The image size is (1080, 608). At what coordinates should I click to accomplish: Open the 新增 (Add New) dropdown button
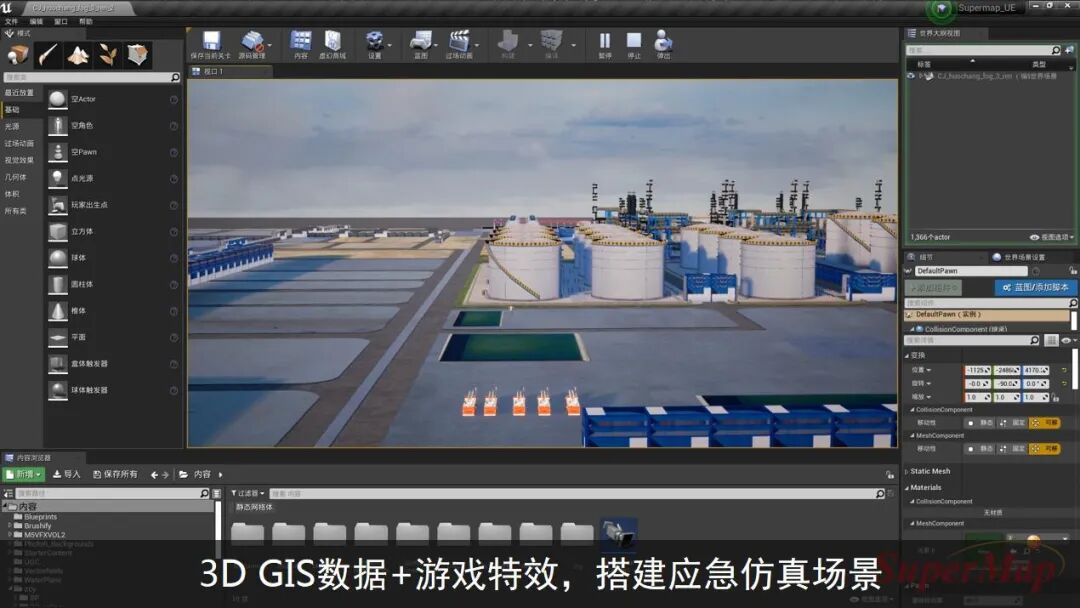pos(24,474)
